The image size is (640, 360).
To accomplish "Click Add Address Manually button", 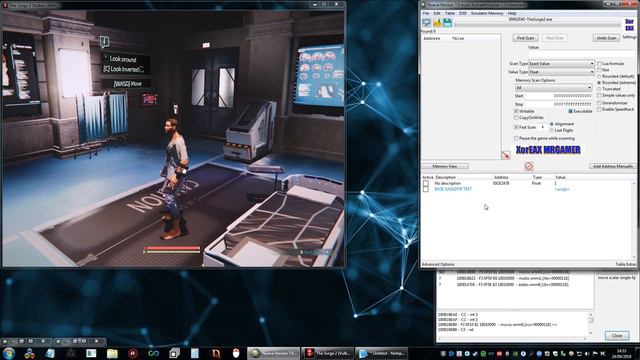I will click(x=613, y=166).
